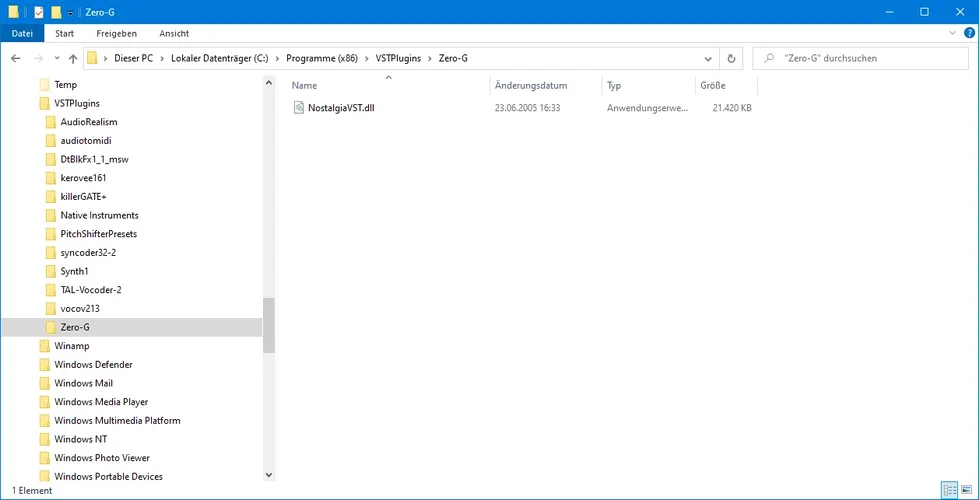Go back using the back arrow
The image size is (979, 500).
click(16, 58)
